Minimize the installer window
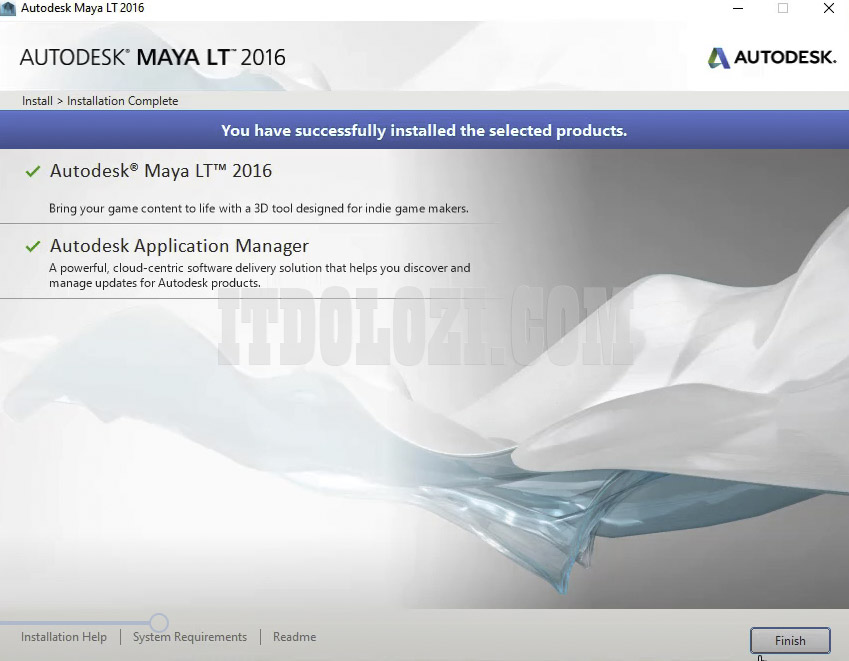The image size is (849, 661). (x=737, y=8)
